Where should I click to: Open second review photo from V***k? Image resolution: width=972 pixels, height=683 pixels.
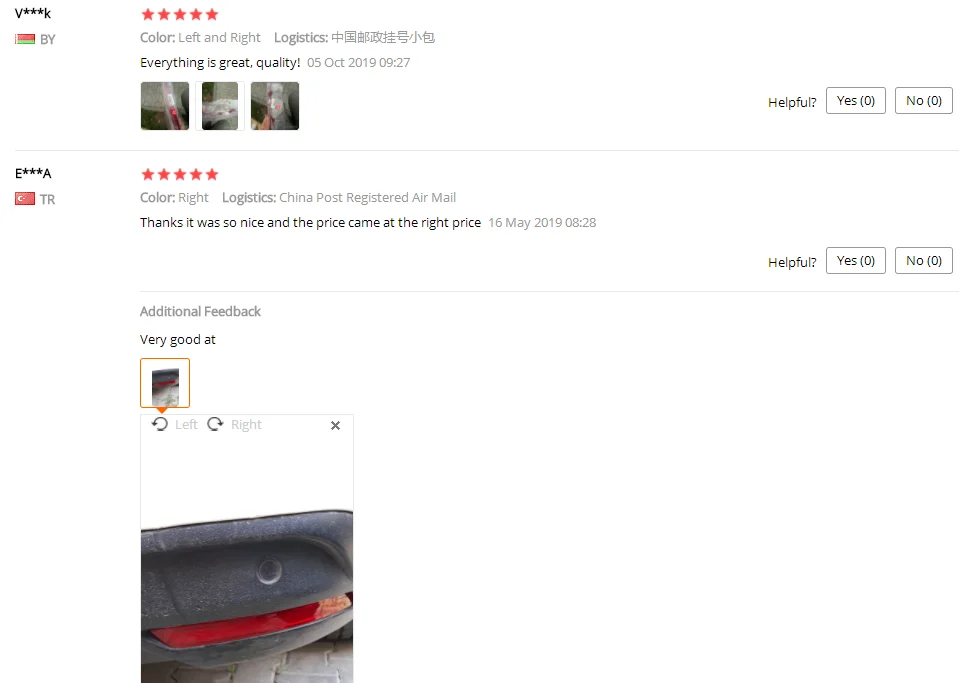coord(220,106)
